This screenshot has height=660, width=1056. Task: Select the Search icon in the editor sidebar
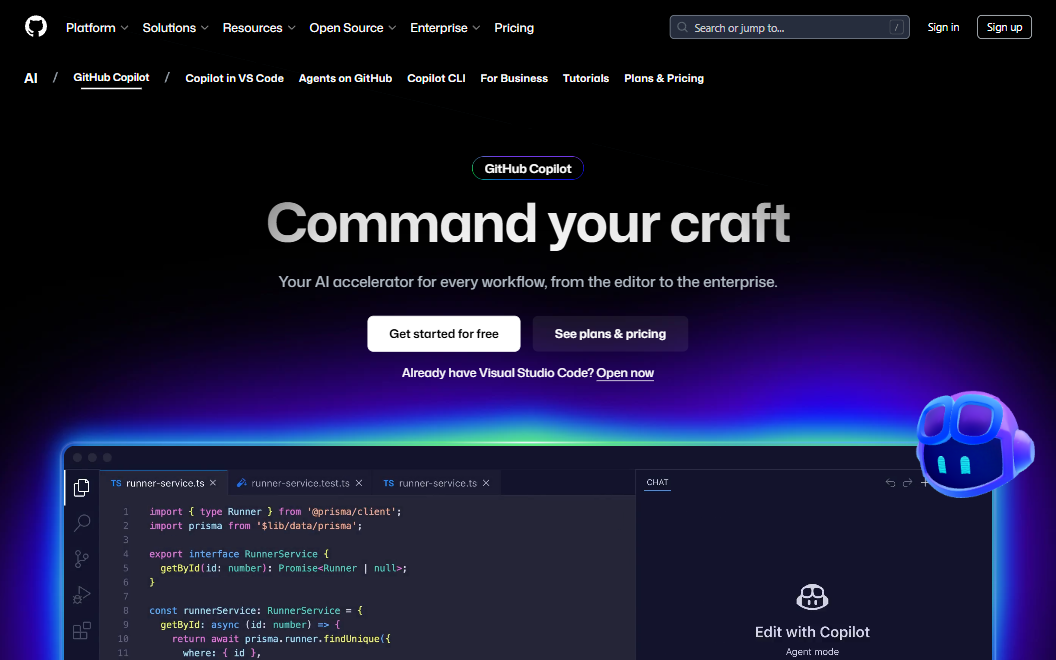click(x=82, y=523)
